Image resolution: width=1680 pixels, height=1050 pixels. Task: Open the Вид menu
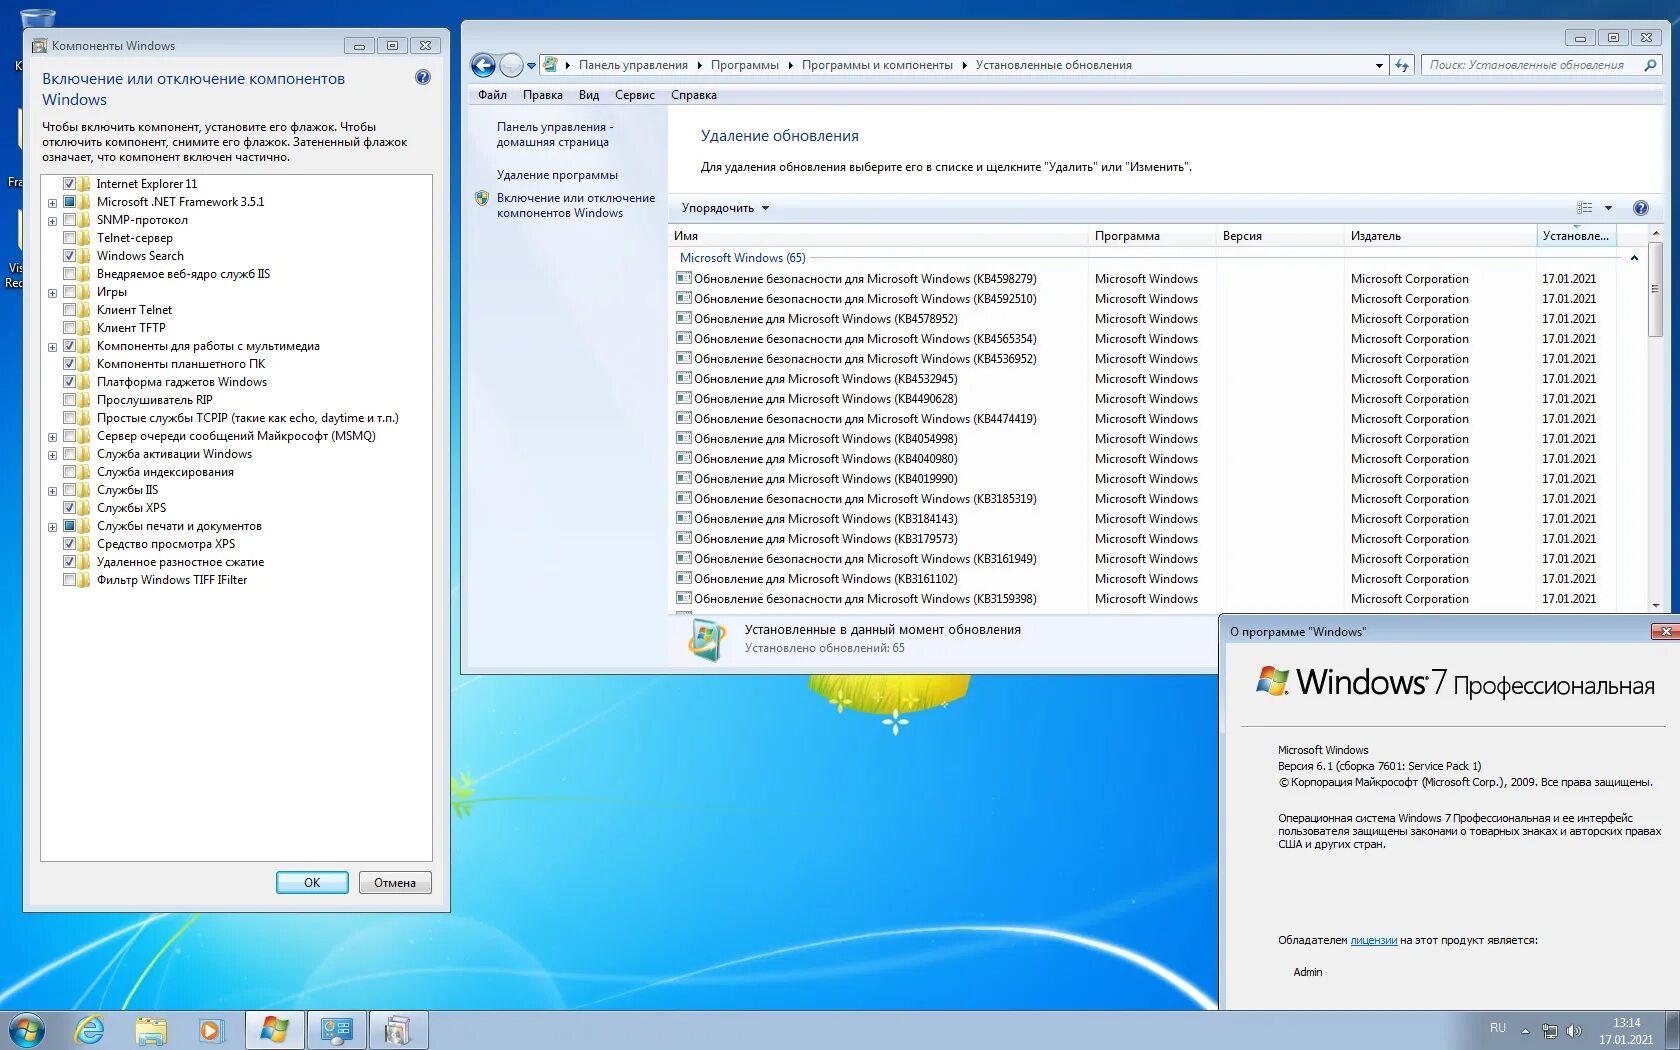589,95
